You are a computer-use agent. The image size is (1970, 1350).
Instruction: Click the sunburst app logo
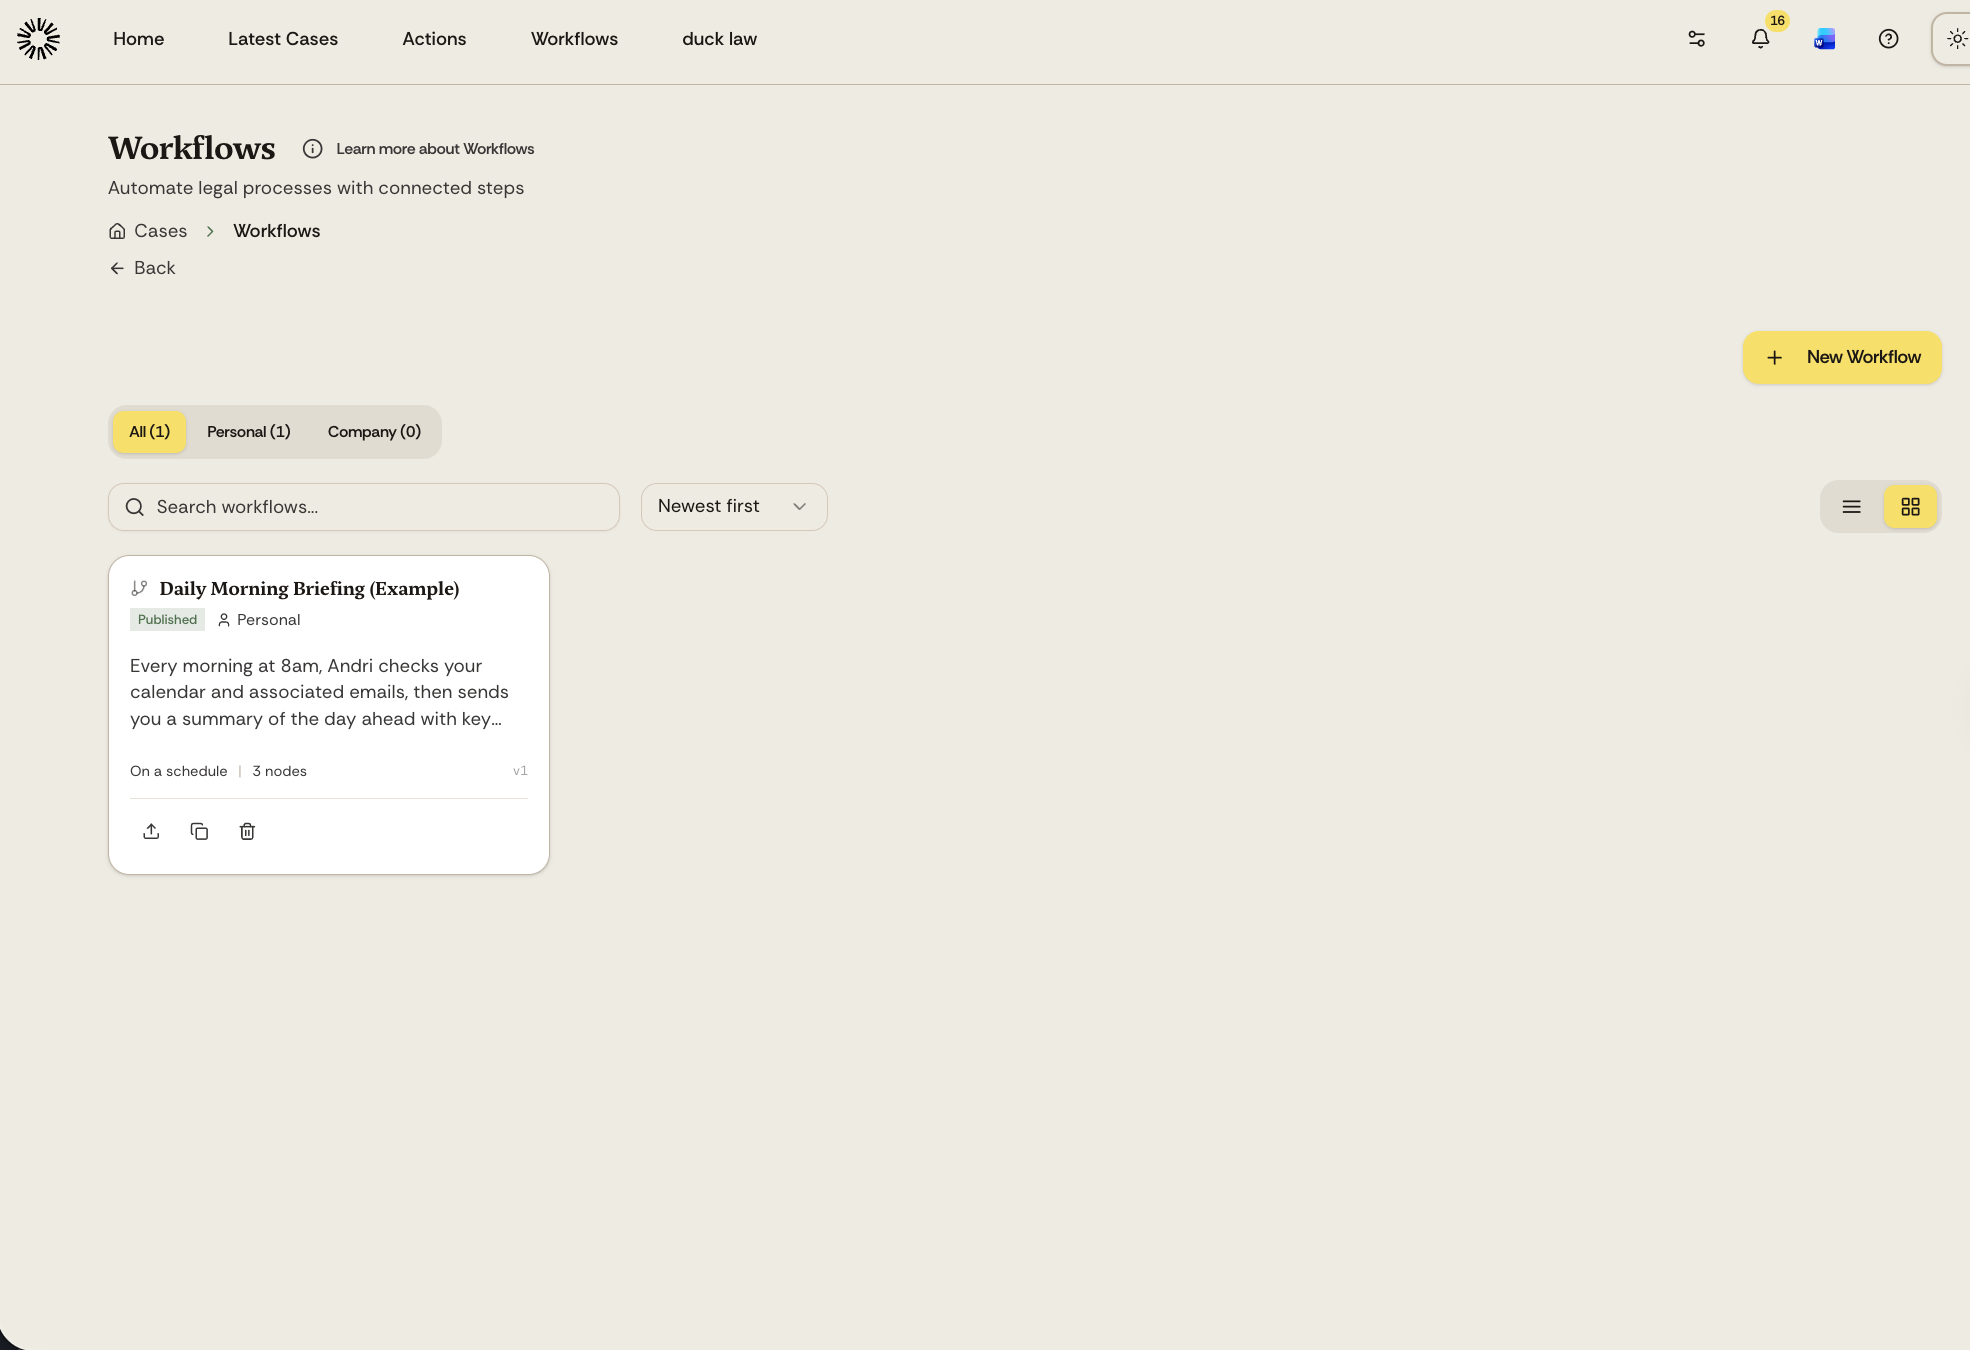point(38,39)
